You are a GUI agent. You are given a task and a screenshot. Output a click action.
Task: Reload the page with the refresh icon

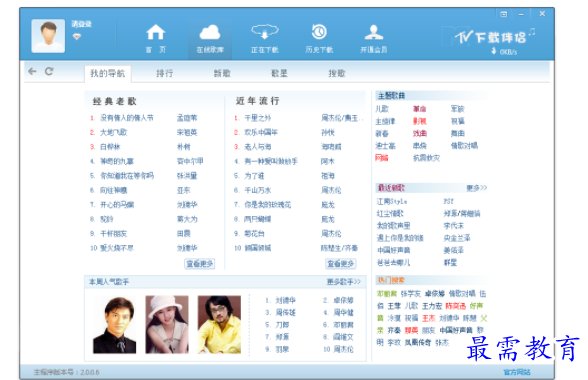point(49,71)
